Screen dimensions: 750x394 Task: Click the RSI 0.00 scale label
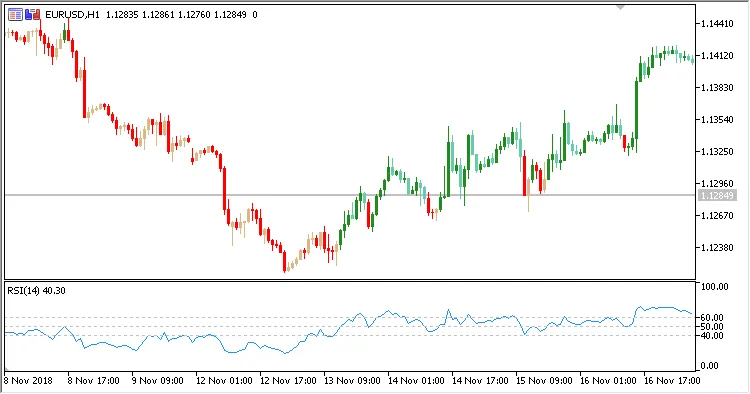pyautogui.click(x=710, y=366)
